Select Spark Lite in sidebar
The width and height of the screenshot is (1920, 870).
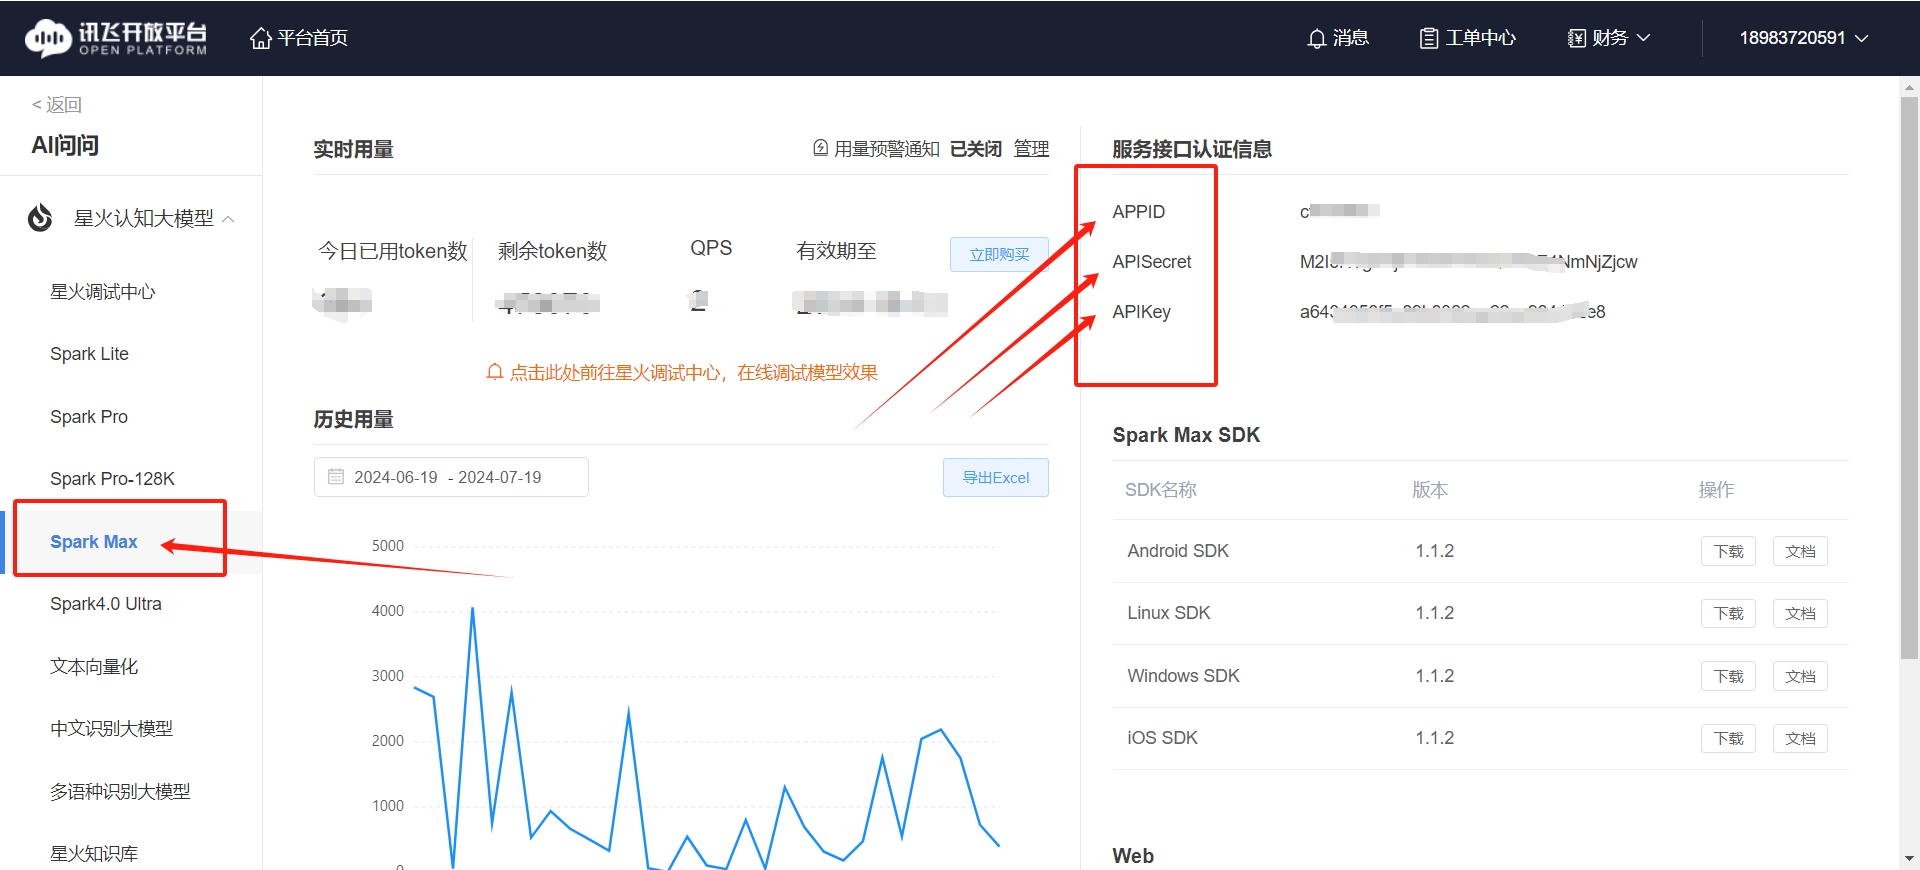click(x=89, y=354)
